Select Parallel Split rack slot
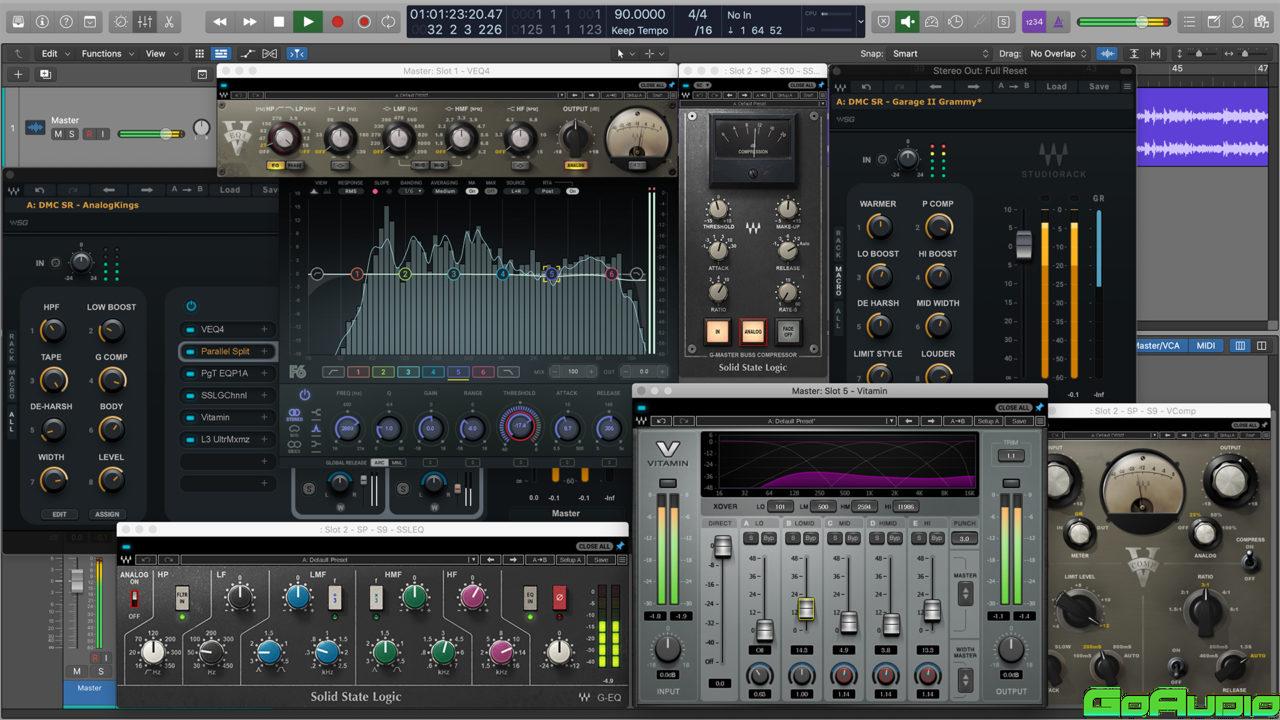 (x=227, y=351)
